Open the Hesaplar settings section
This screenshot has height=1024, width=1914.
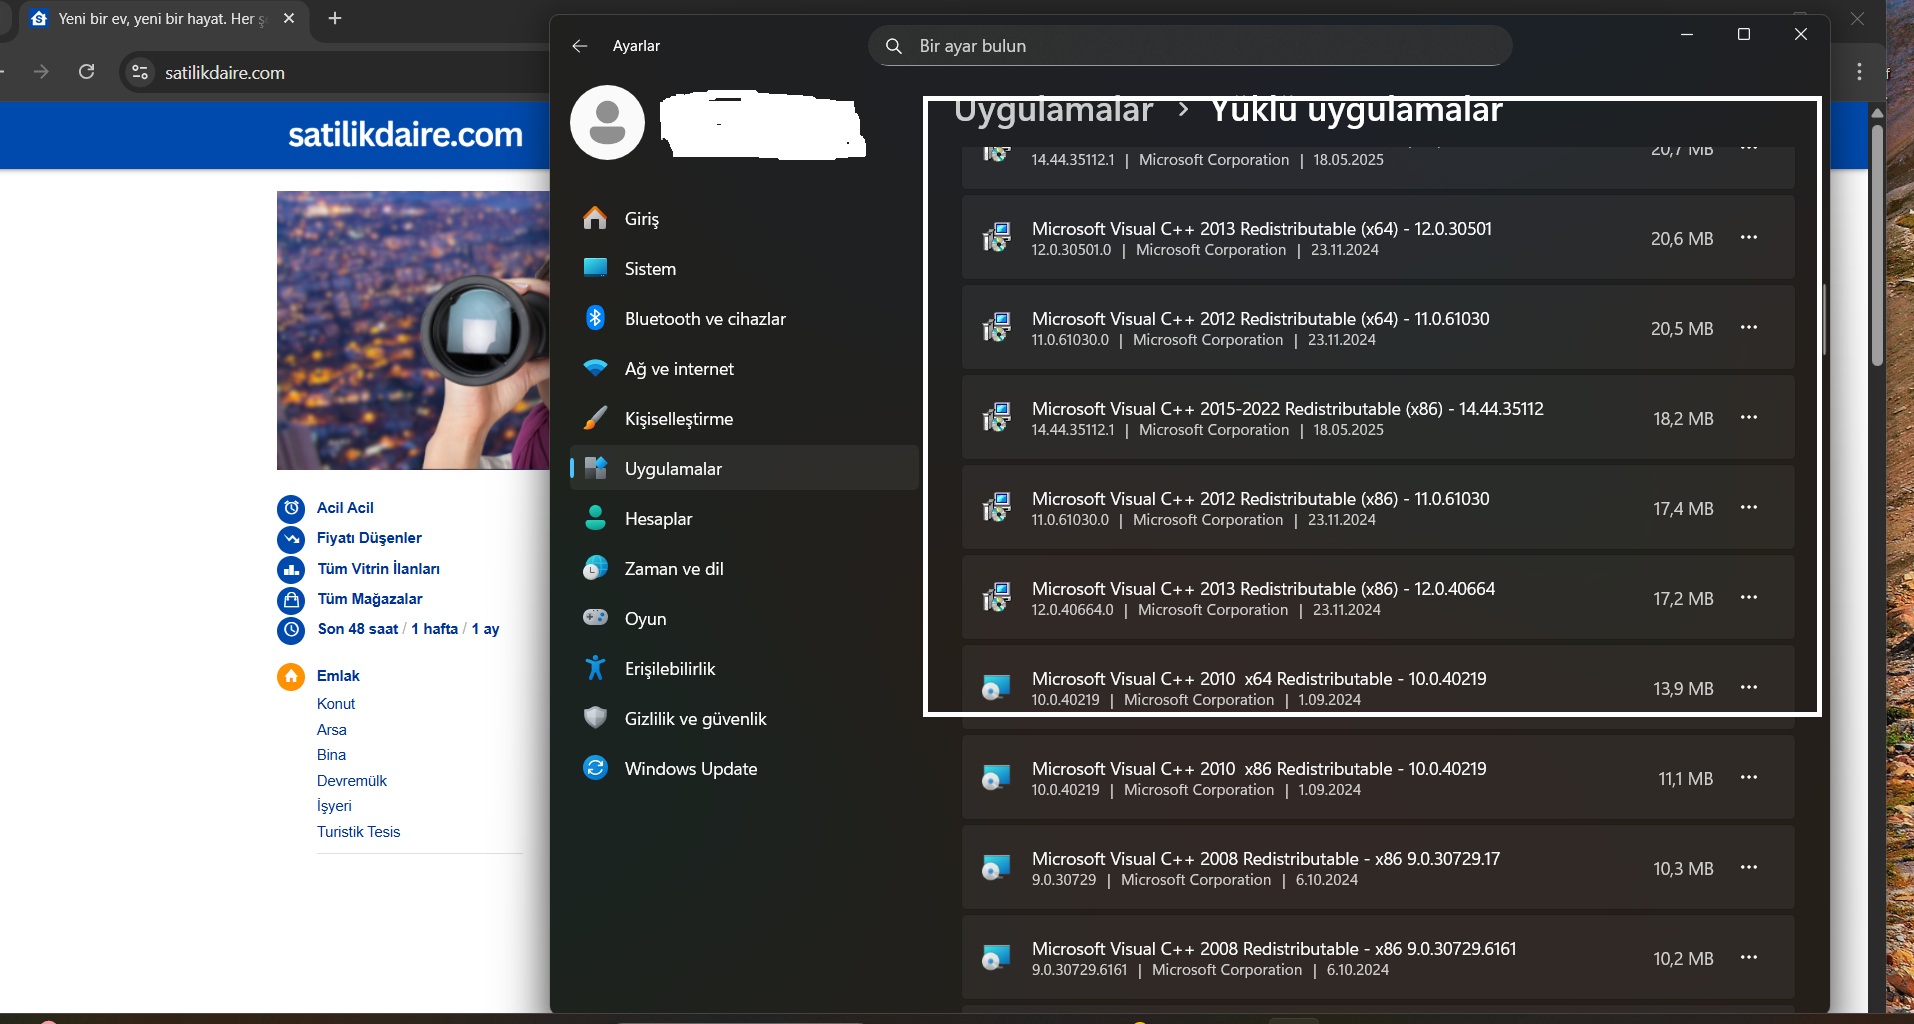click(x=744, y=518)
